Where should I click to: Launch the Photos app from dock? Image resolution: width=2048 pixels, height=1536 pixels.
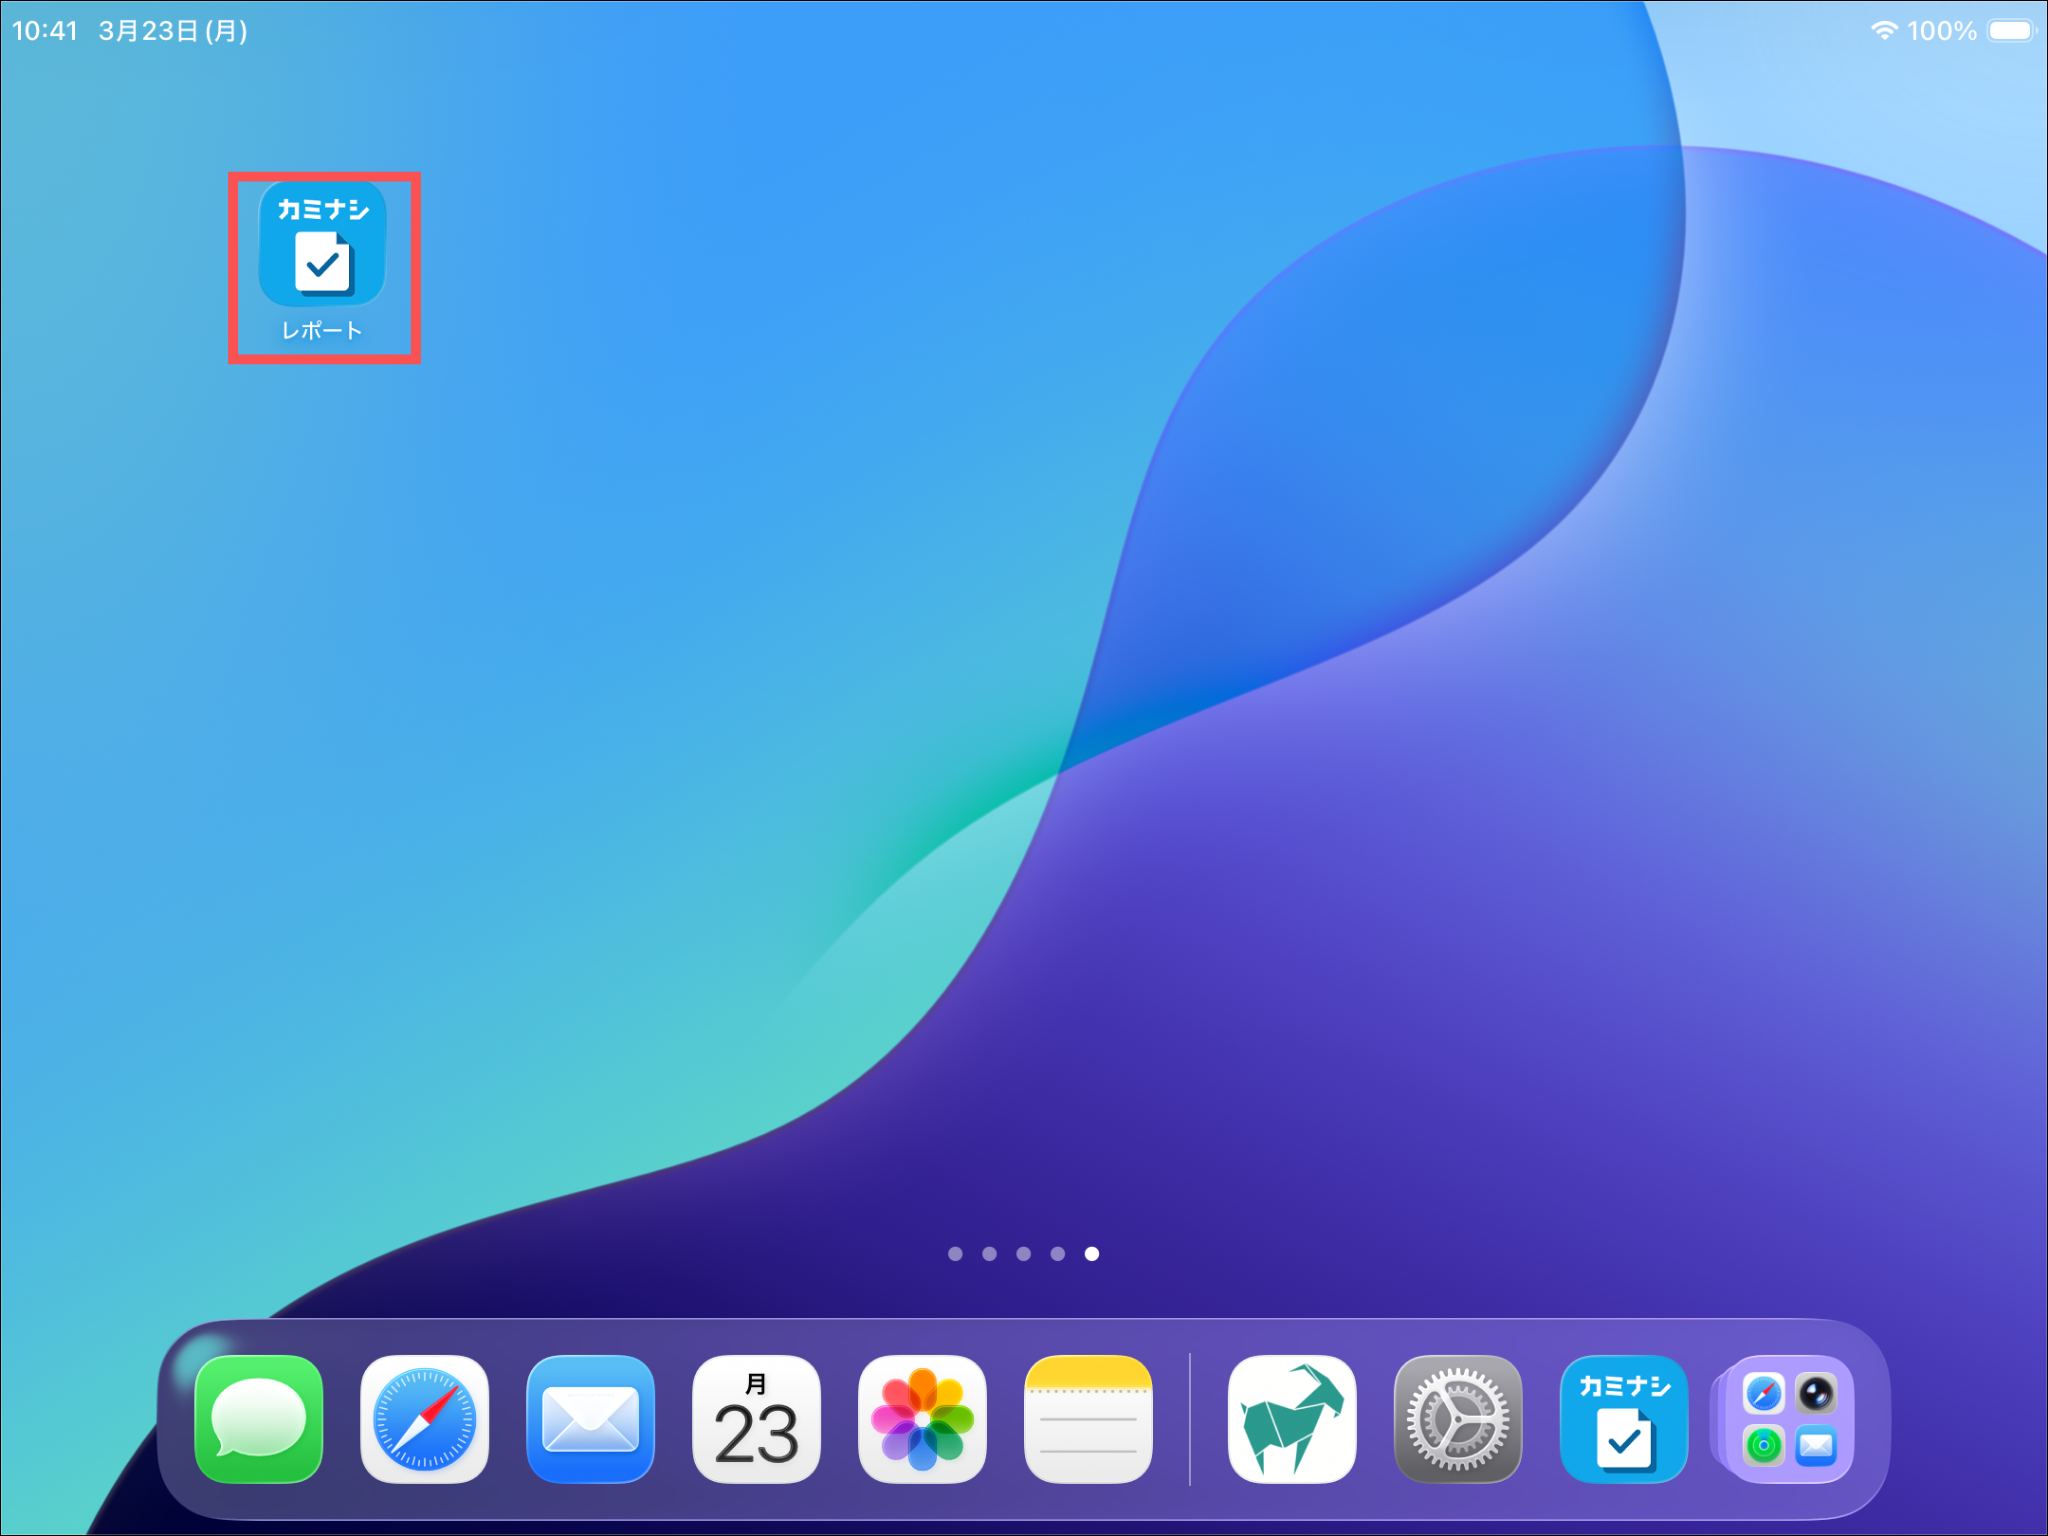pos(922,1418)
